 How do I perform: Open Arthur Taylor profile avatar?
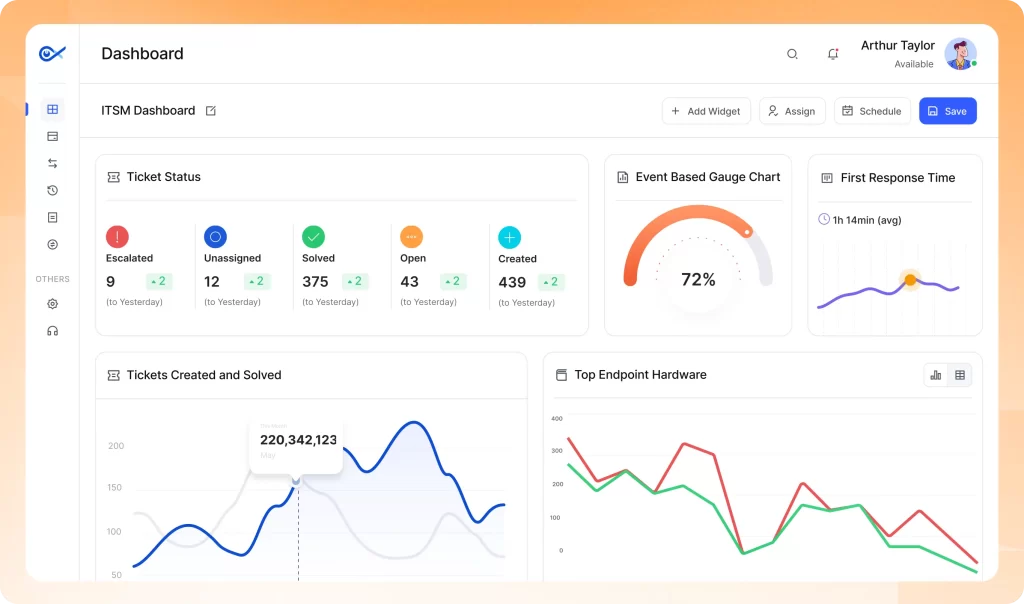click(x=960, y=54)
